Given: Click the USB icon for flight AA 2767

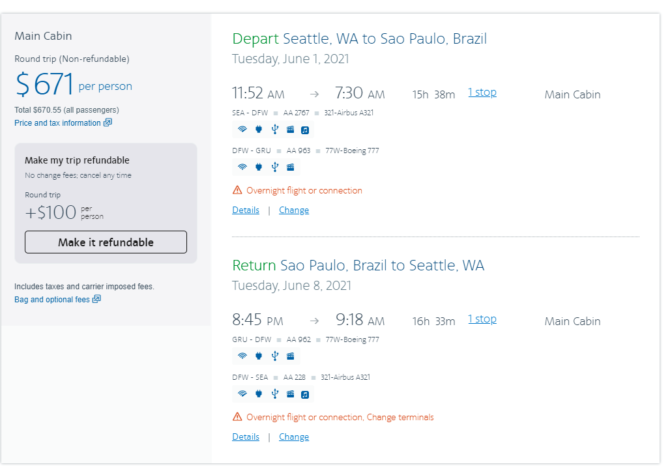Looking at the screenshot, I should point(275,129).
